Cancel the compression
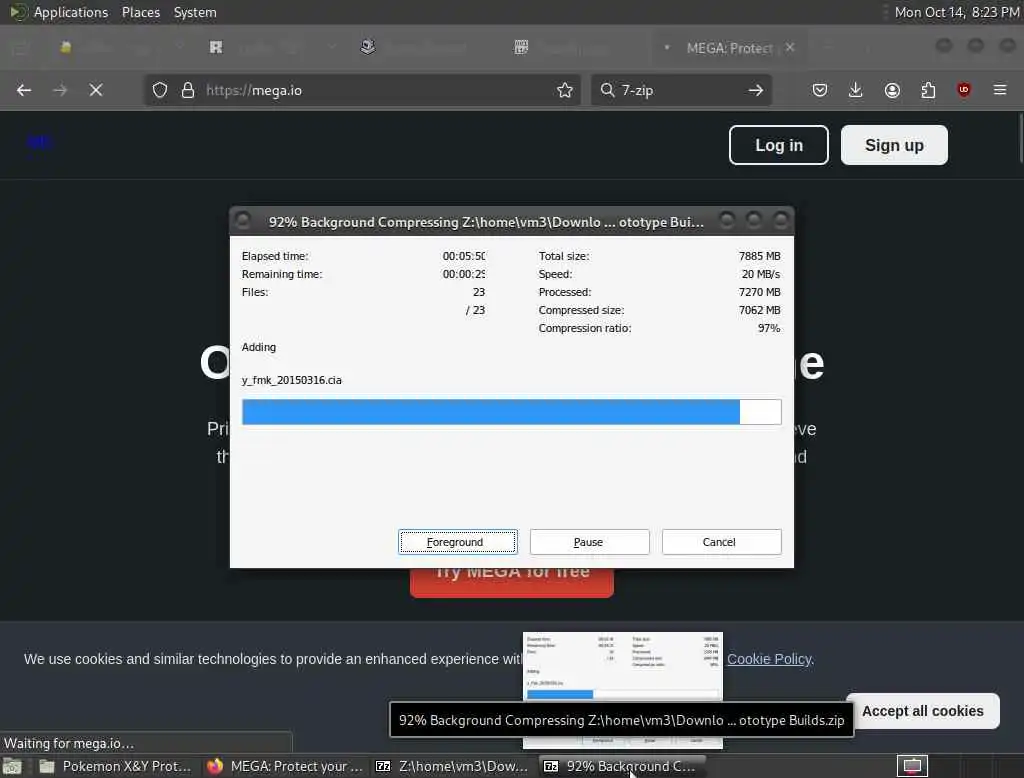 click(722, 542)
